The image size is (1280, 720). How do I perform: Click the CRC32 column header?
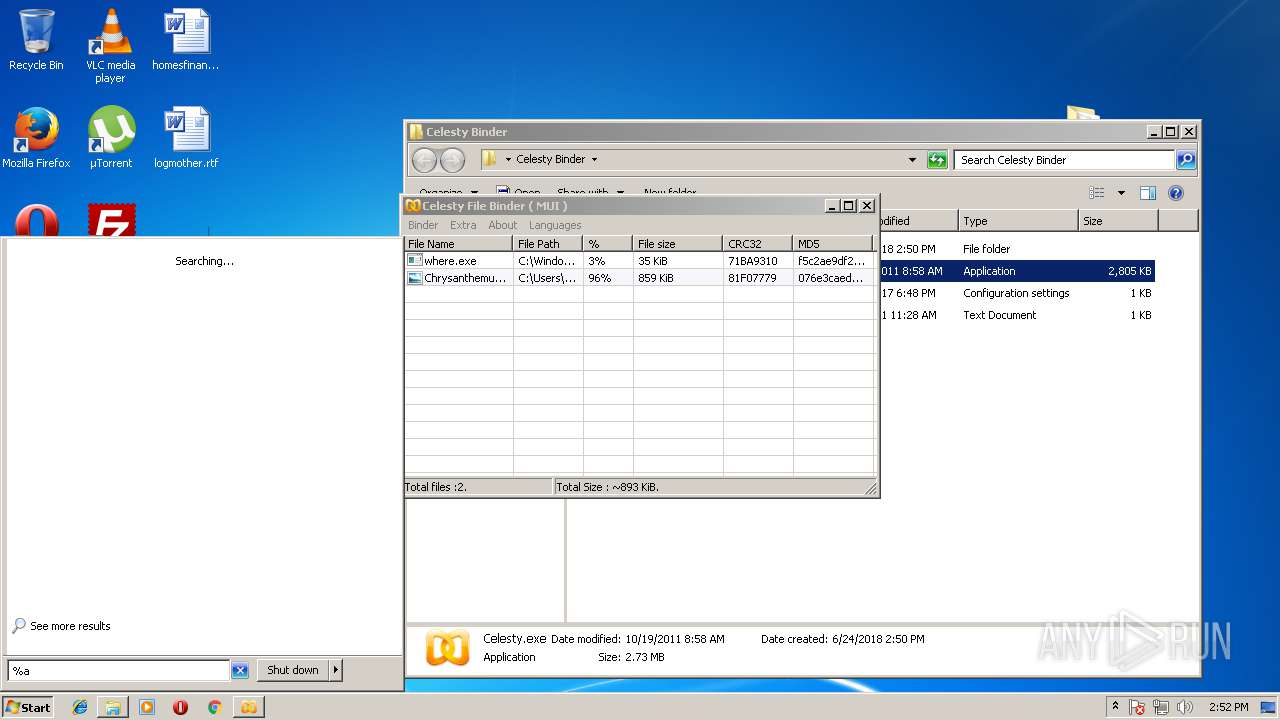point(757,244)
